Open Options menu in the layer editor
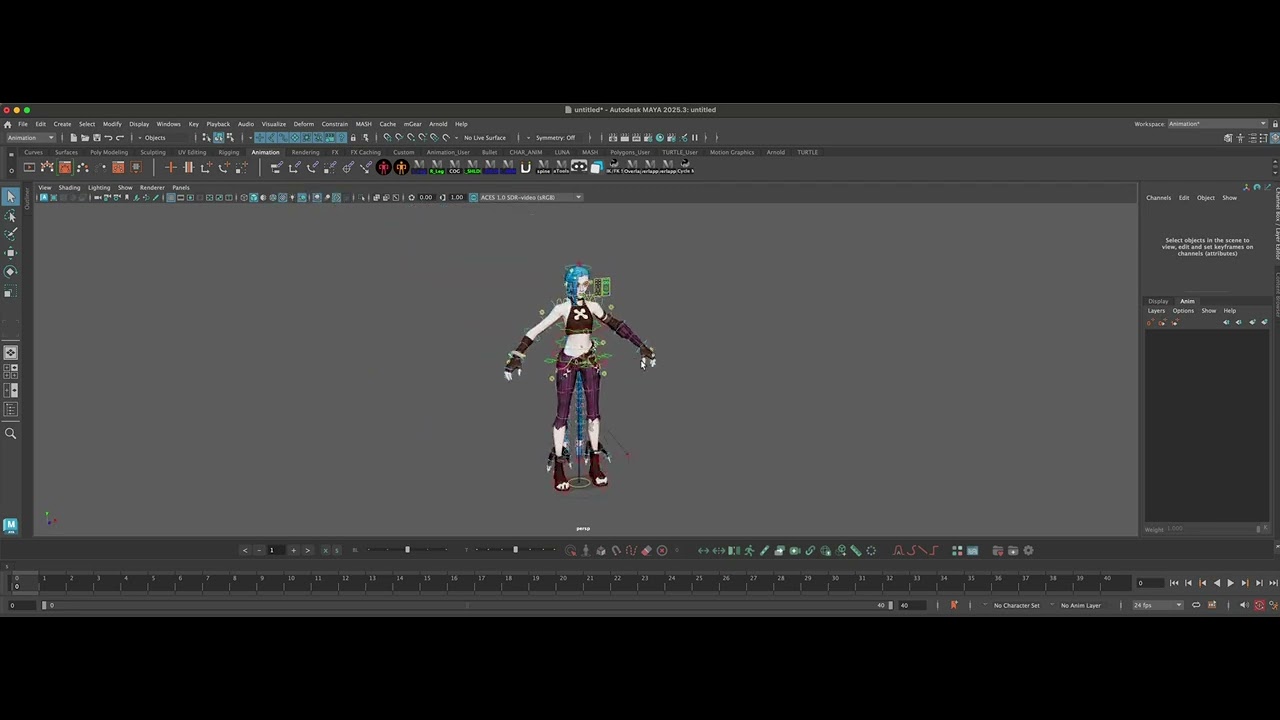1280x720 pixels. (x=1183, y=311)
